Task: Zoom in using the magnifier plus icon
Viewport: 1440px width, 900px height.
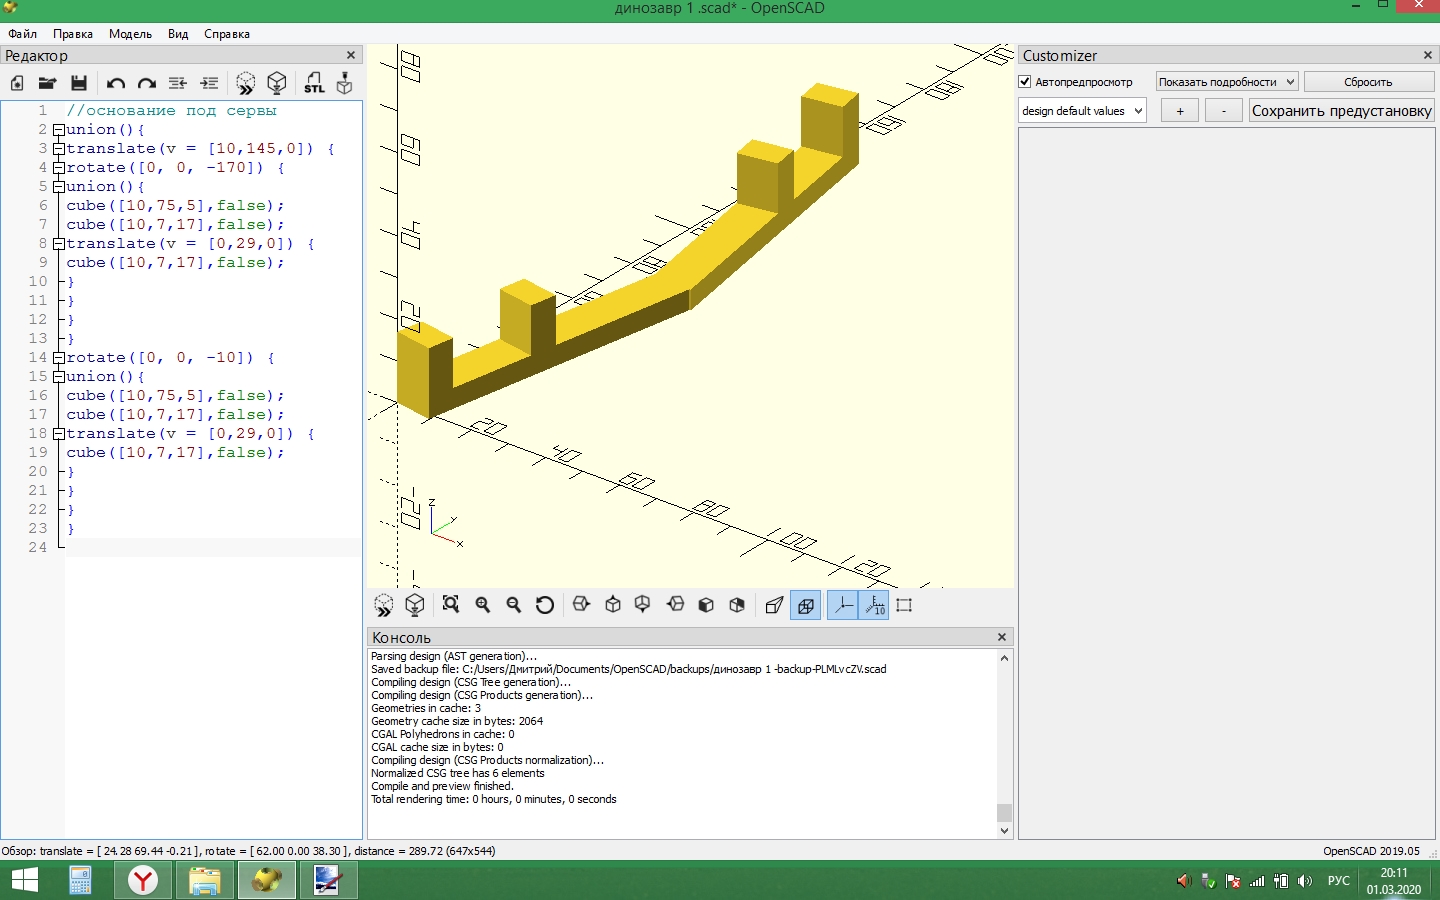Action: pos(483,605)
